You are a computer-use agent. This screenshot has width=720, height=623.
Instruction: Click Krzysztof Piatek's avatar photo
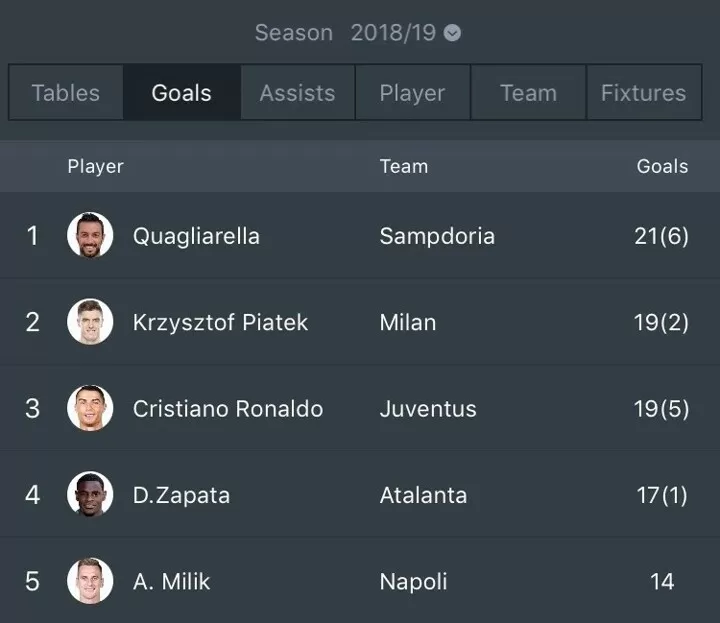[90, 321]
